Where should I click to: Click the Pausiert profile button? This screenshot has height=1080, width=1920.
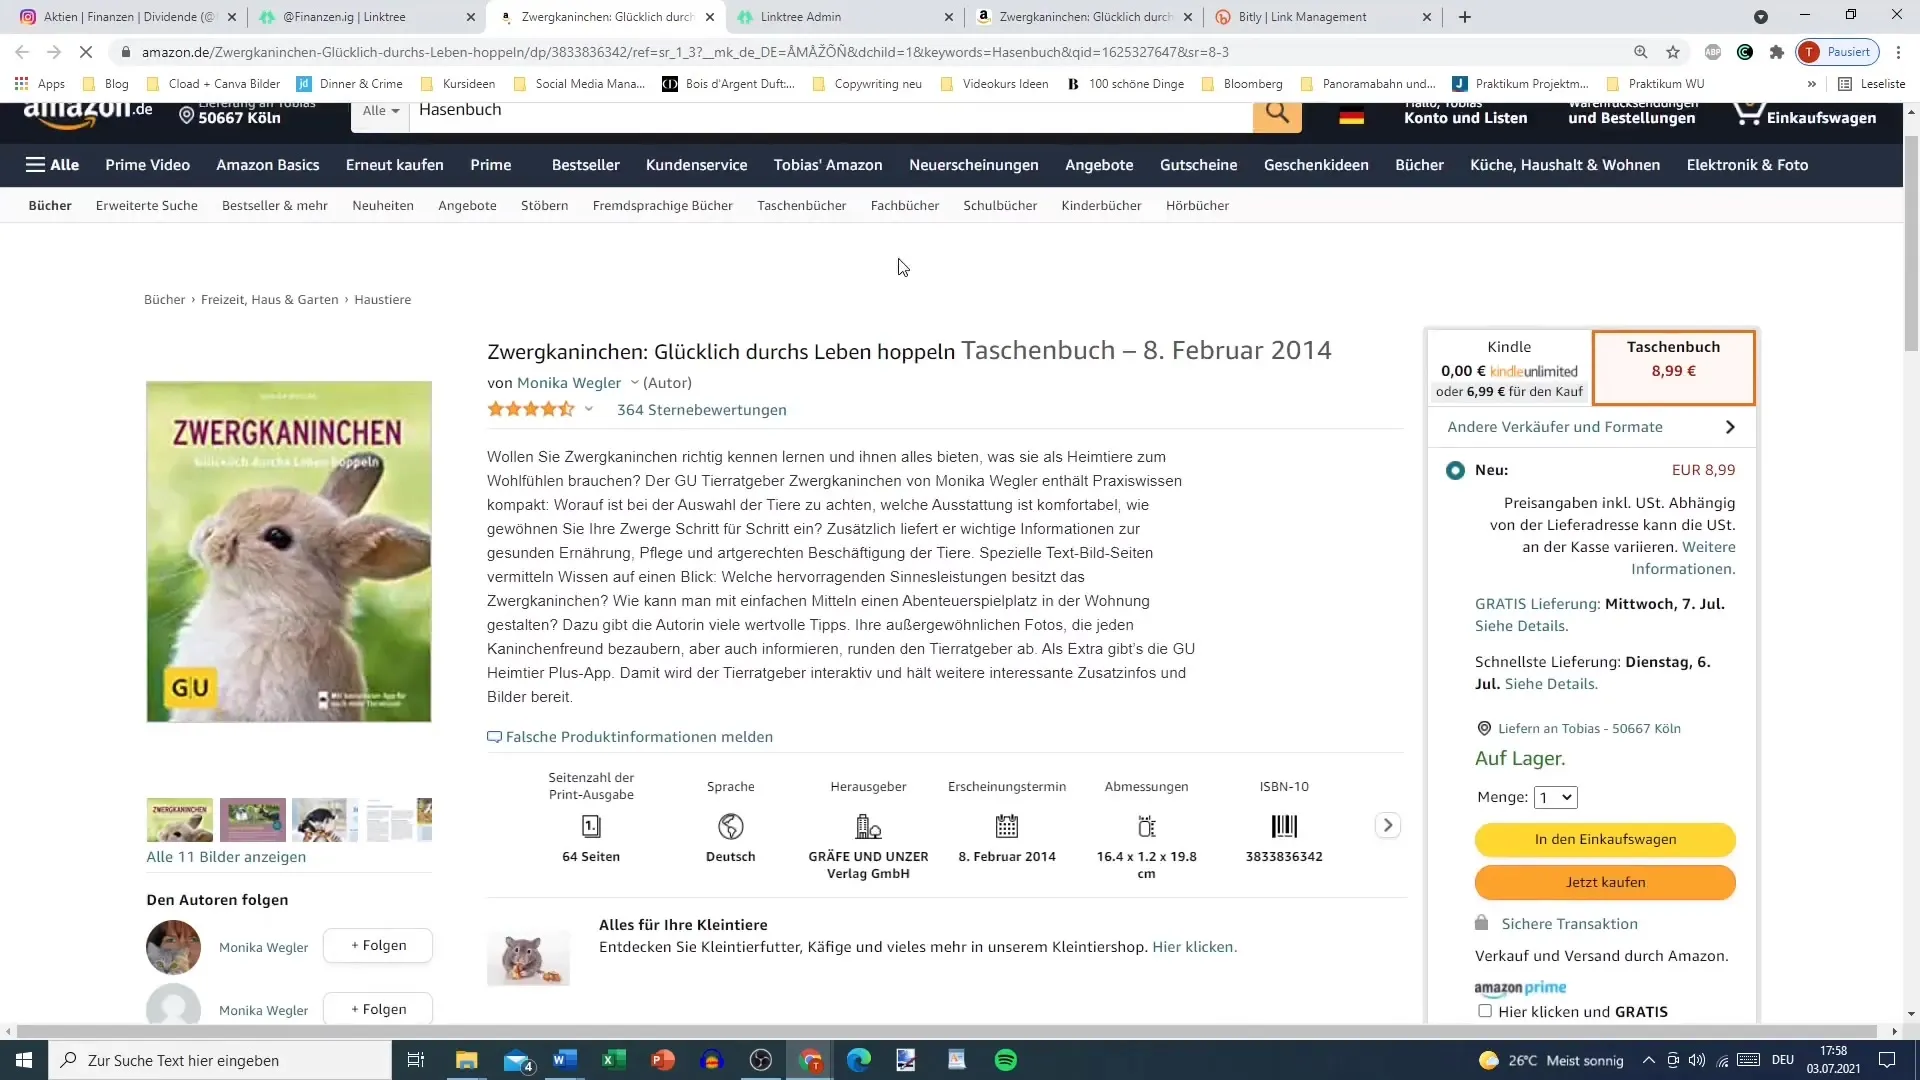coord(1838,52)
